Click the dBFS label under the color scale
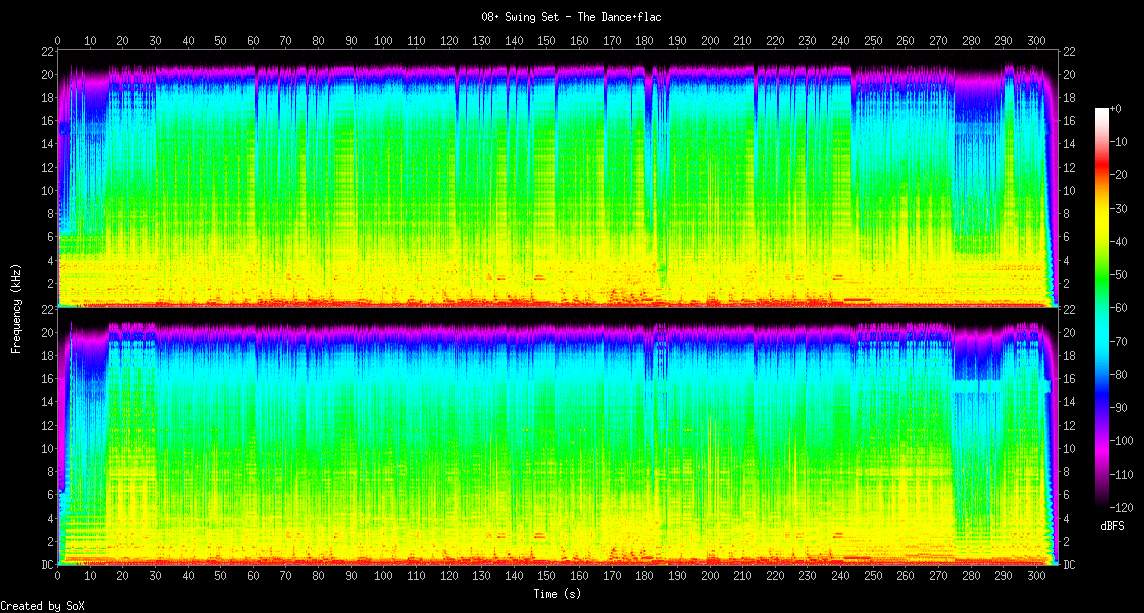This screenshot has width=1144, height=613. point(1112,526)
